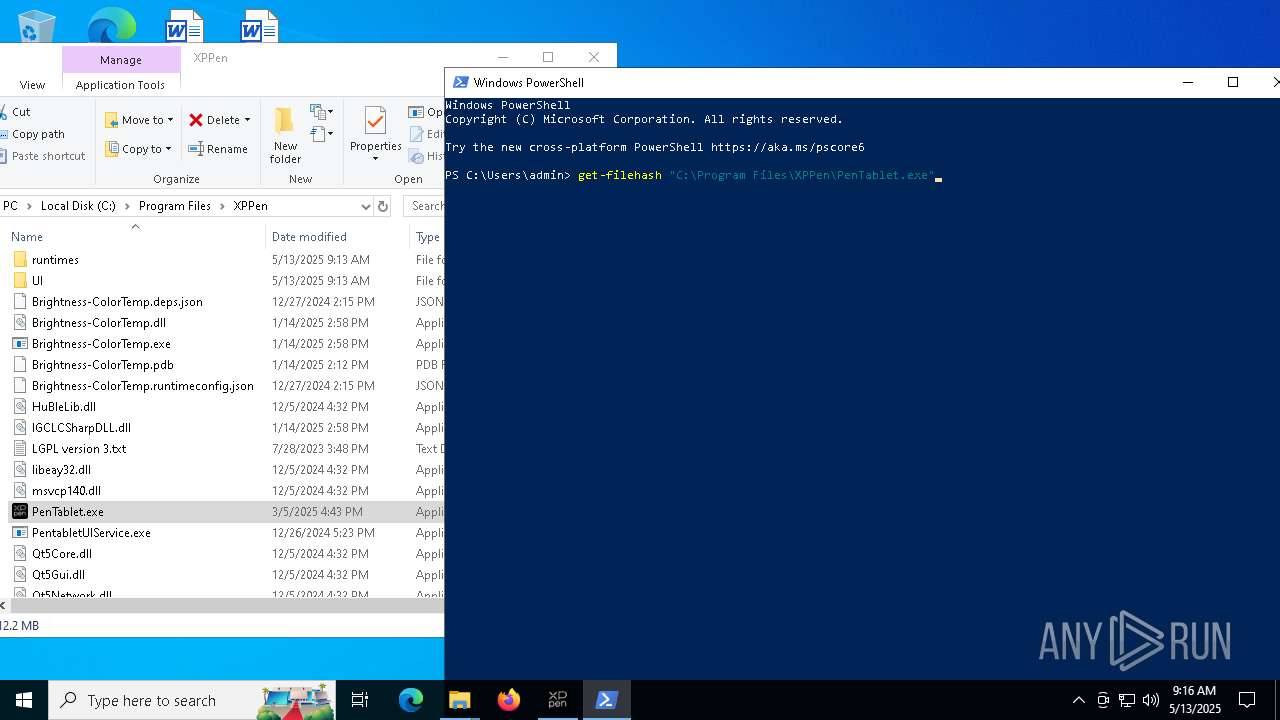1280x720 pixels.
Task: Launch Firefox from the taskbar
Action: pos(509,700)
